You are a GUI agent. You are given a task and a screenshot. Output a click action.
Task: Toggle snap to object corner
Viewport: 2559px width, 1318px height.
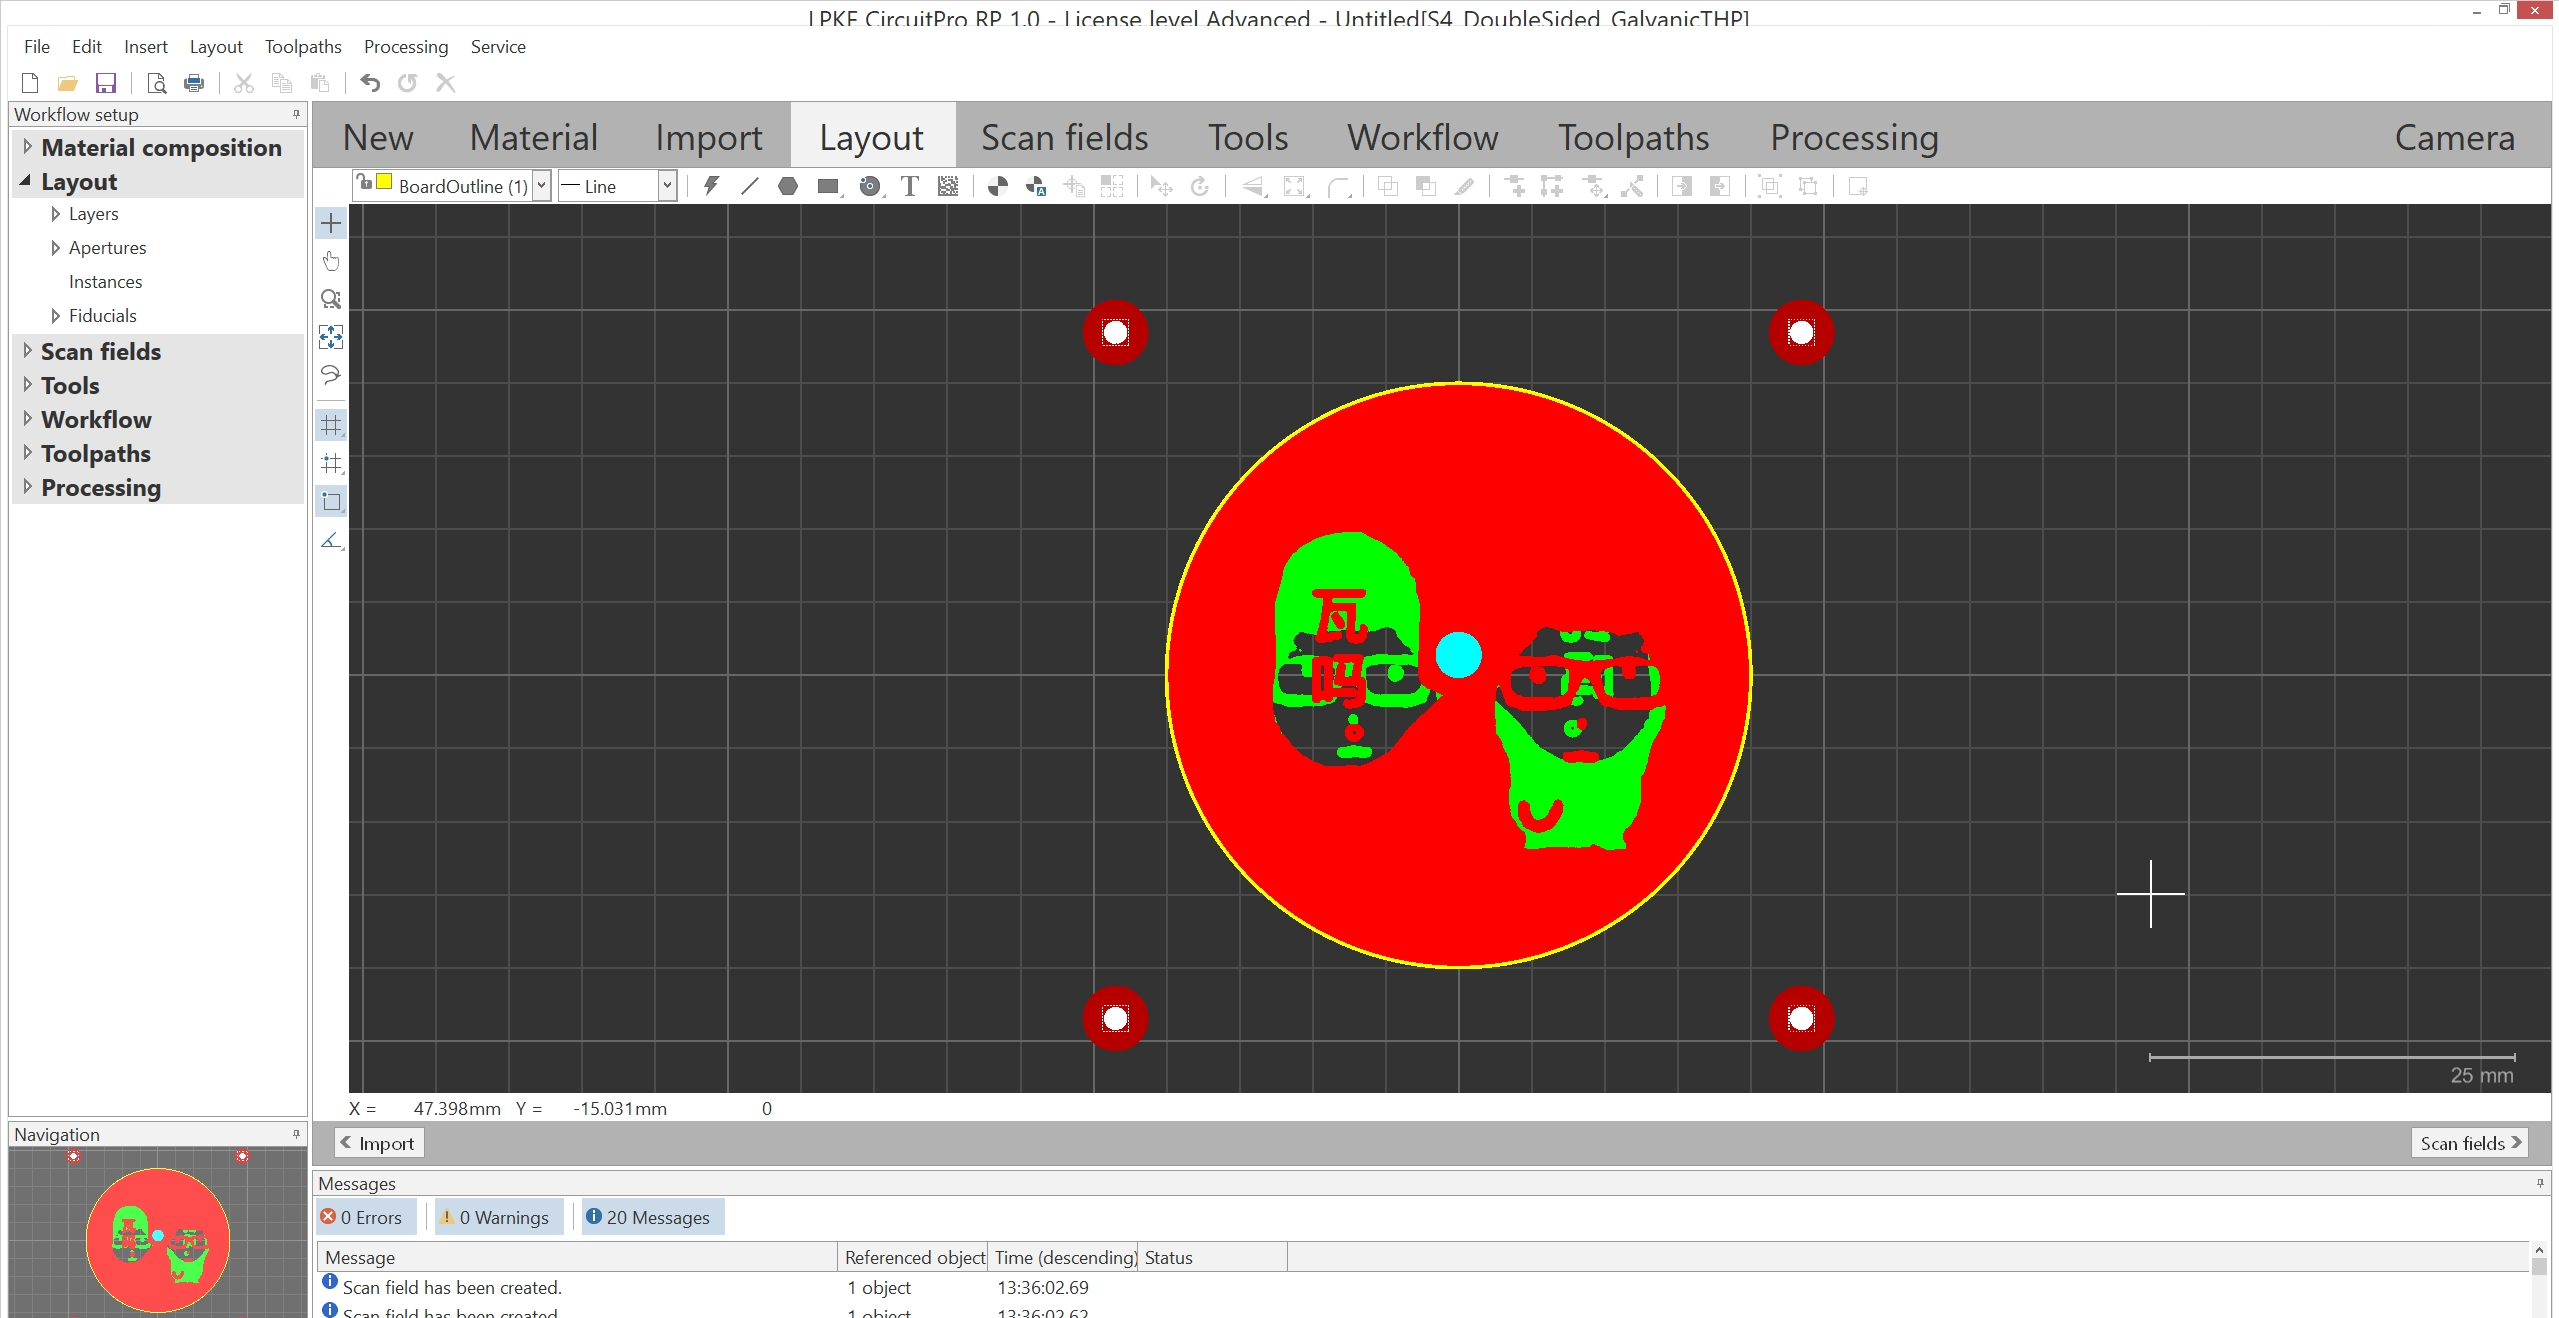pyautogui.click(x=331, y=501)
